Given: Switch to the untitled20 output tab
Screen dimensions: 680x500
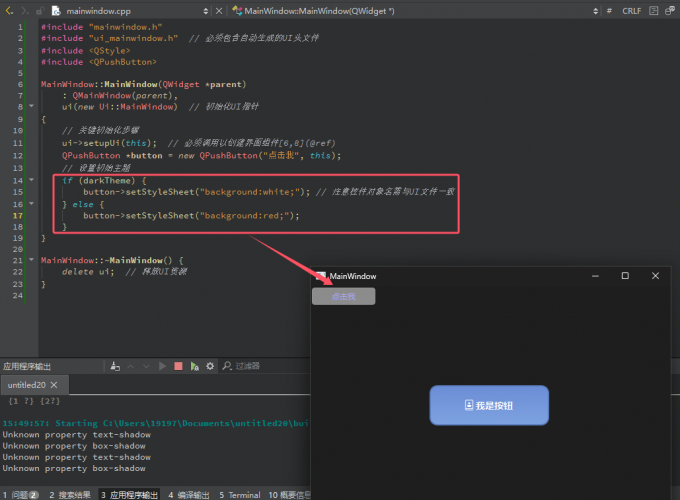Looking at the screenshot, I should click(x=26, y=385).
